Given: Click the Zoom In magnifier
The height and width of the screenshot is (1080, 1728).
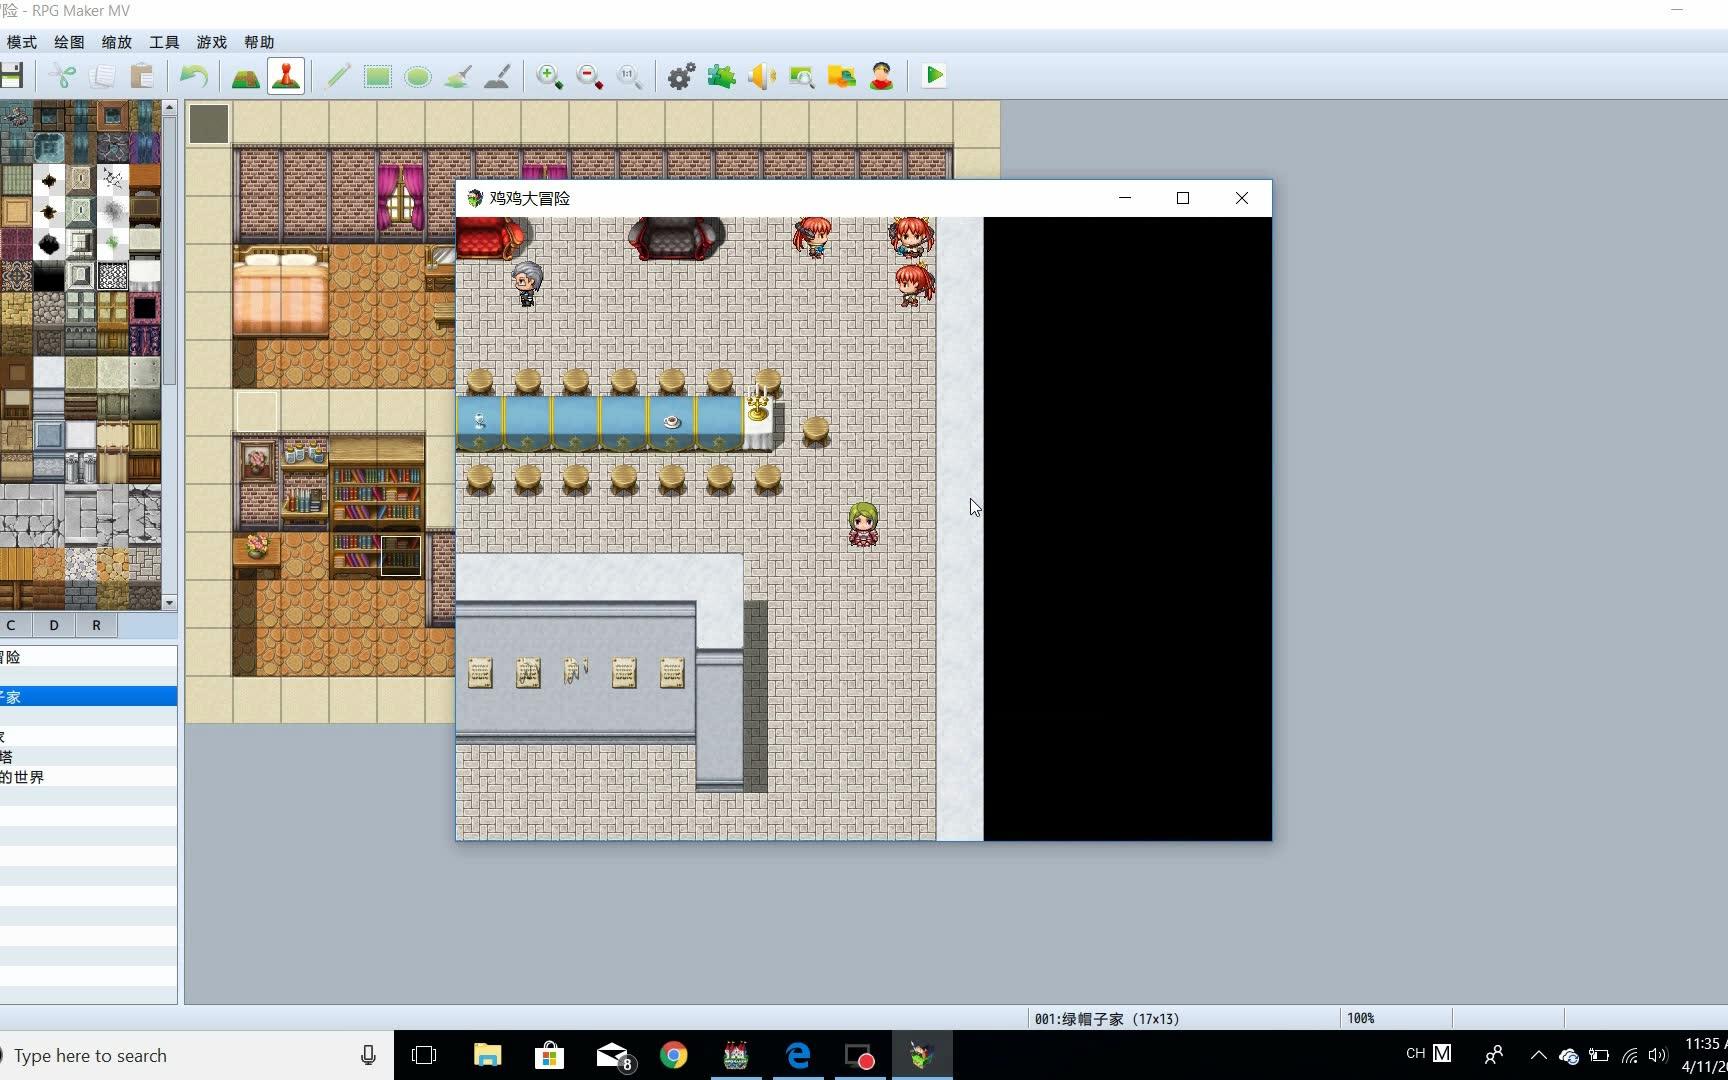Looking at the screenshot, I should click(x=549, y=76).
